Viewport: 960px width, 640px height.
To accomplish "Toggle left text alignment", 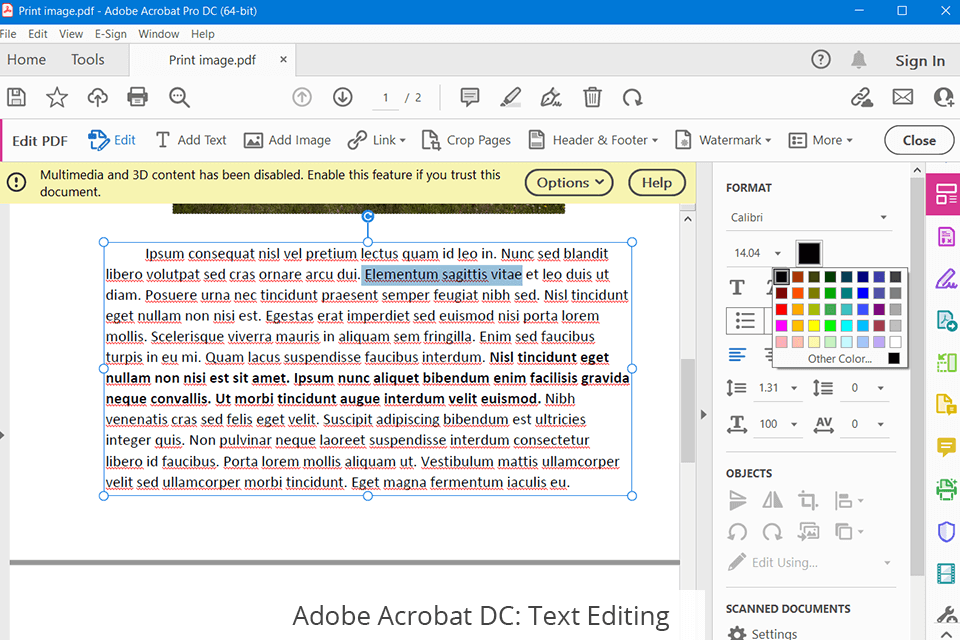I will [x=737, y=354].
